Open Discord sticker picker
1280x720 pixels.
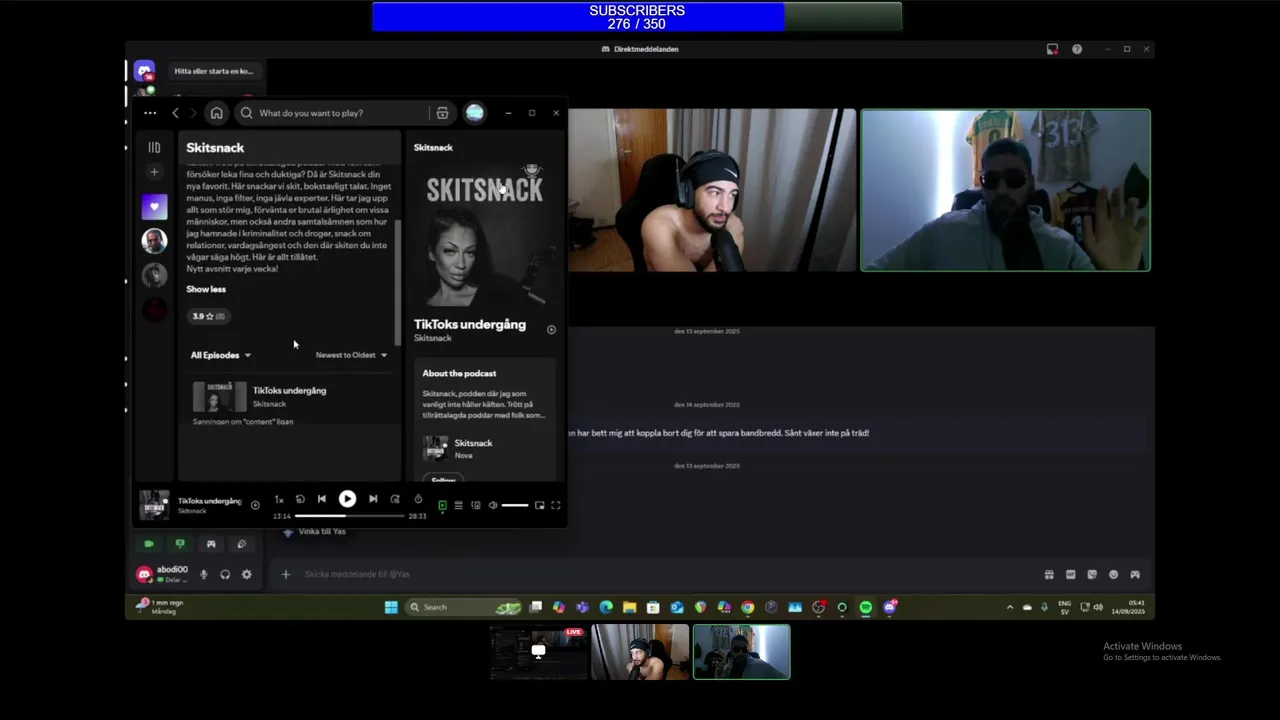coord(1092,575)
